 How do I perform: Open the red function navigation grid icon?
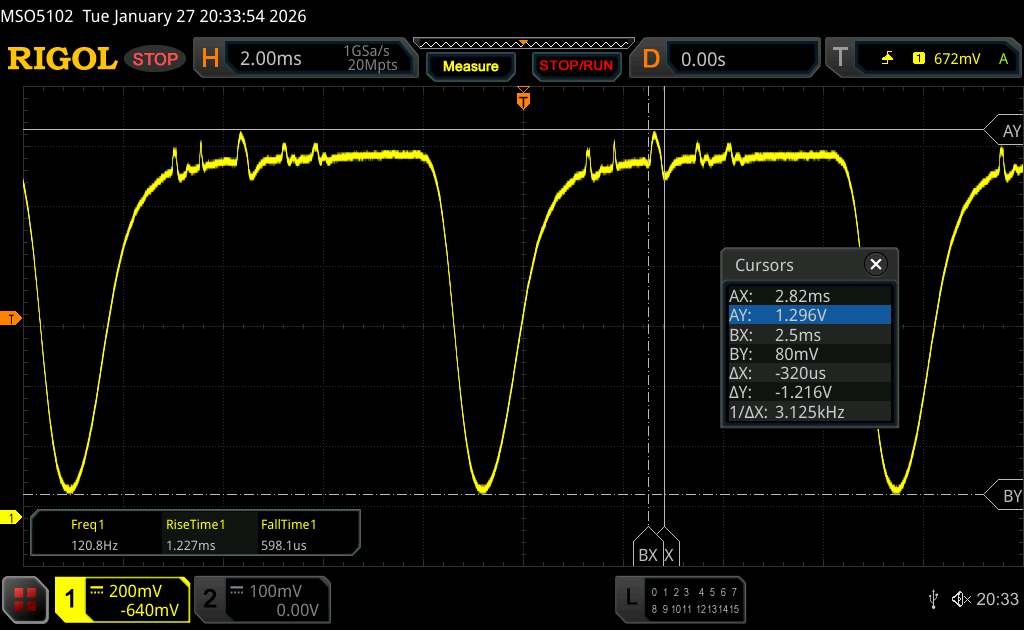tap(26, 598)
